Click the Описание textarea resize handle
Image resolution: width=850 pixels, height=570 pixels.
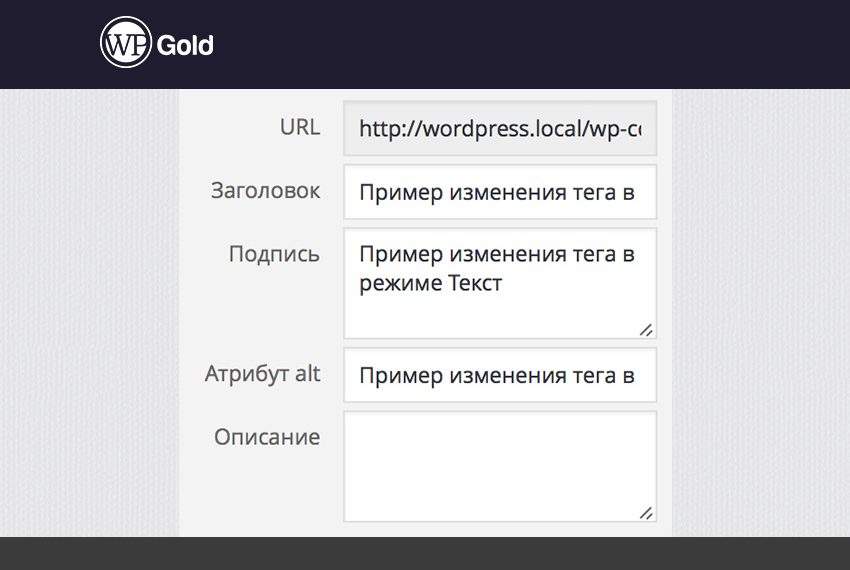click(646, 512)
